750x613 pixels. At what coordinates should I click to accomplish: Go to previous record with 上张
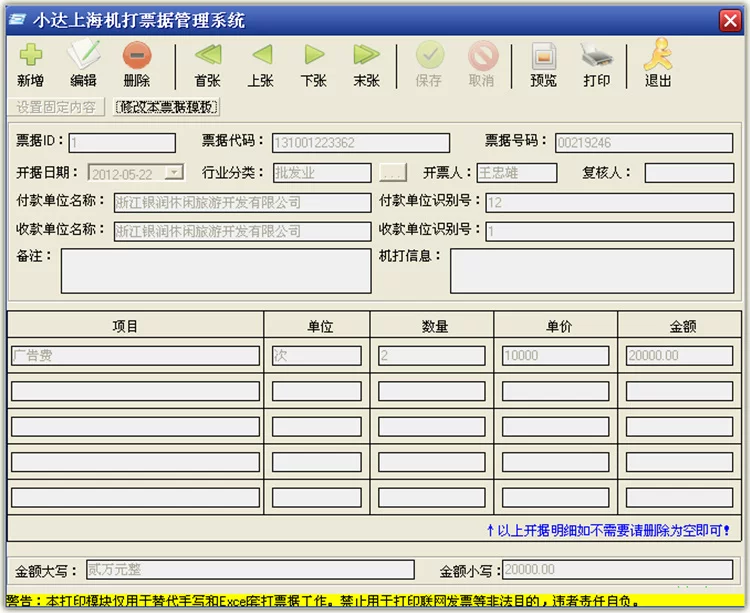261,55
